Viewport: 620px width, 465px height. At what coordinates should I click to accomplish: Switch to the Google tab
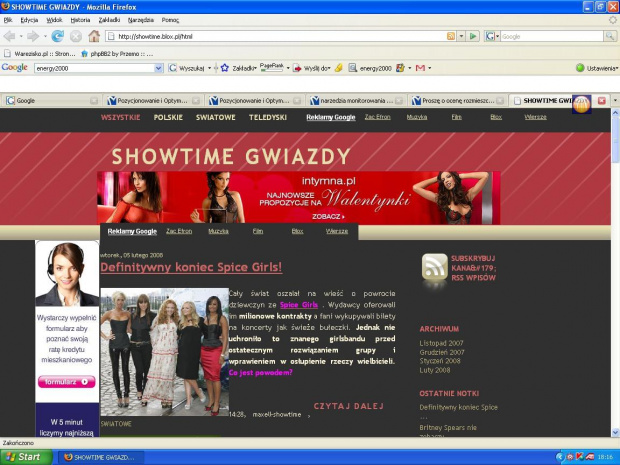(x=51, y=100)
